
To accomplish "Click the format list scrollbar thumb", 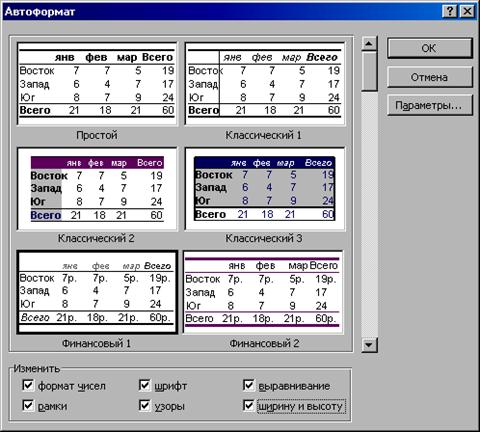I will click(369, 71).
